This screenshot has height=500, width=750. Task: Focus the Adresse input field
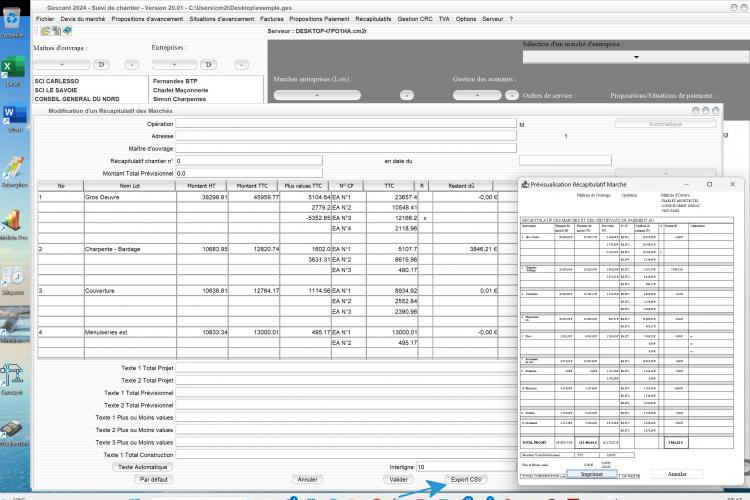coord(346,136)
